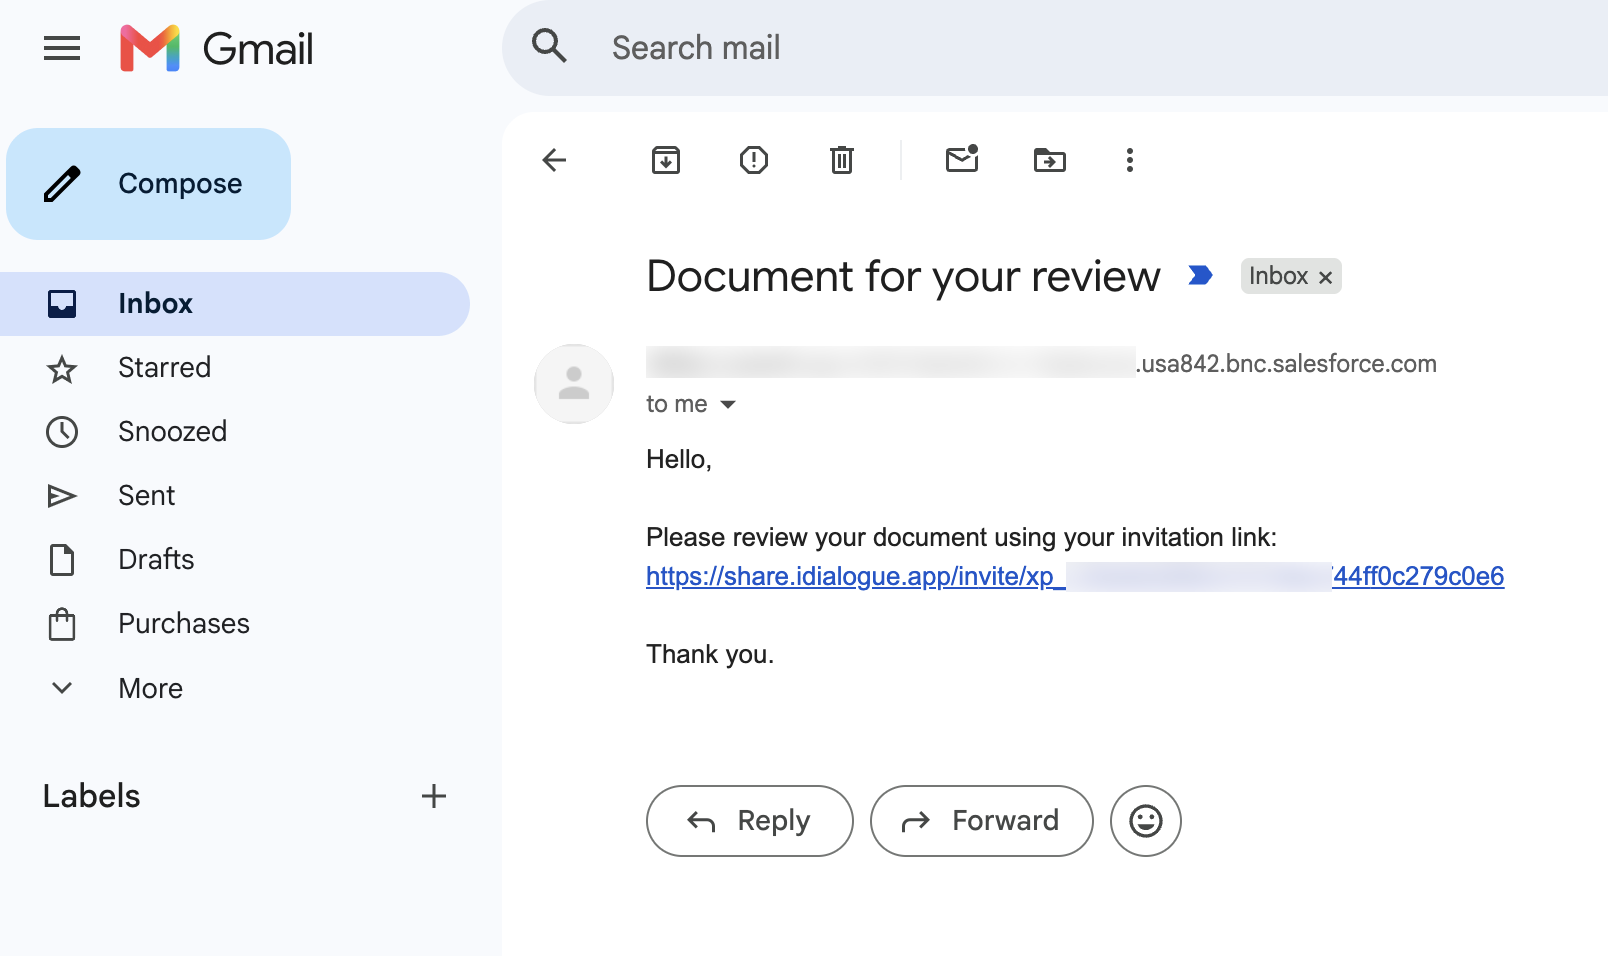Toggle the importance marker beside the subject

coord(1200,275)
